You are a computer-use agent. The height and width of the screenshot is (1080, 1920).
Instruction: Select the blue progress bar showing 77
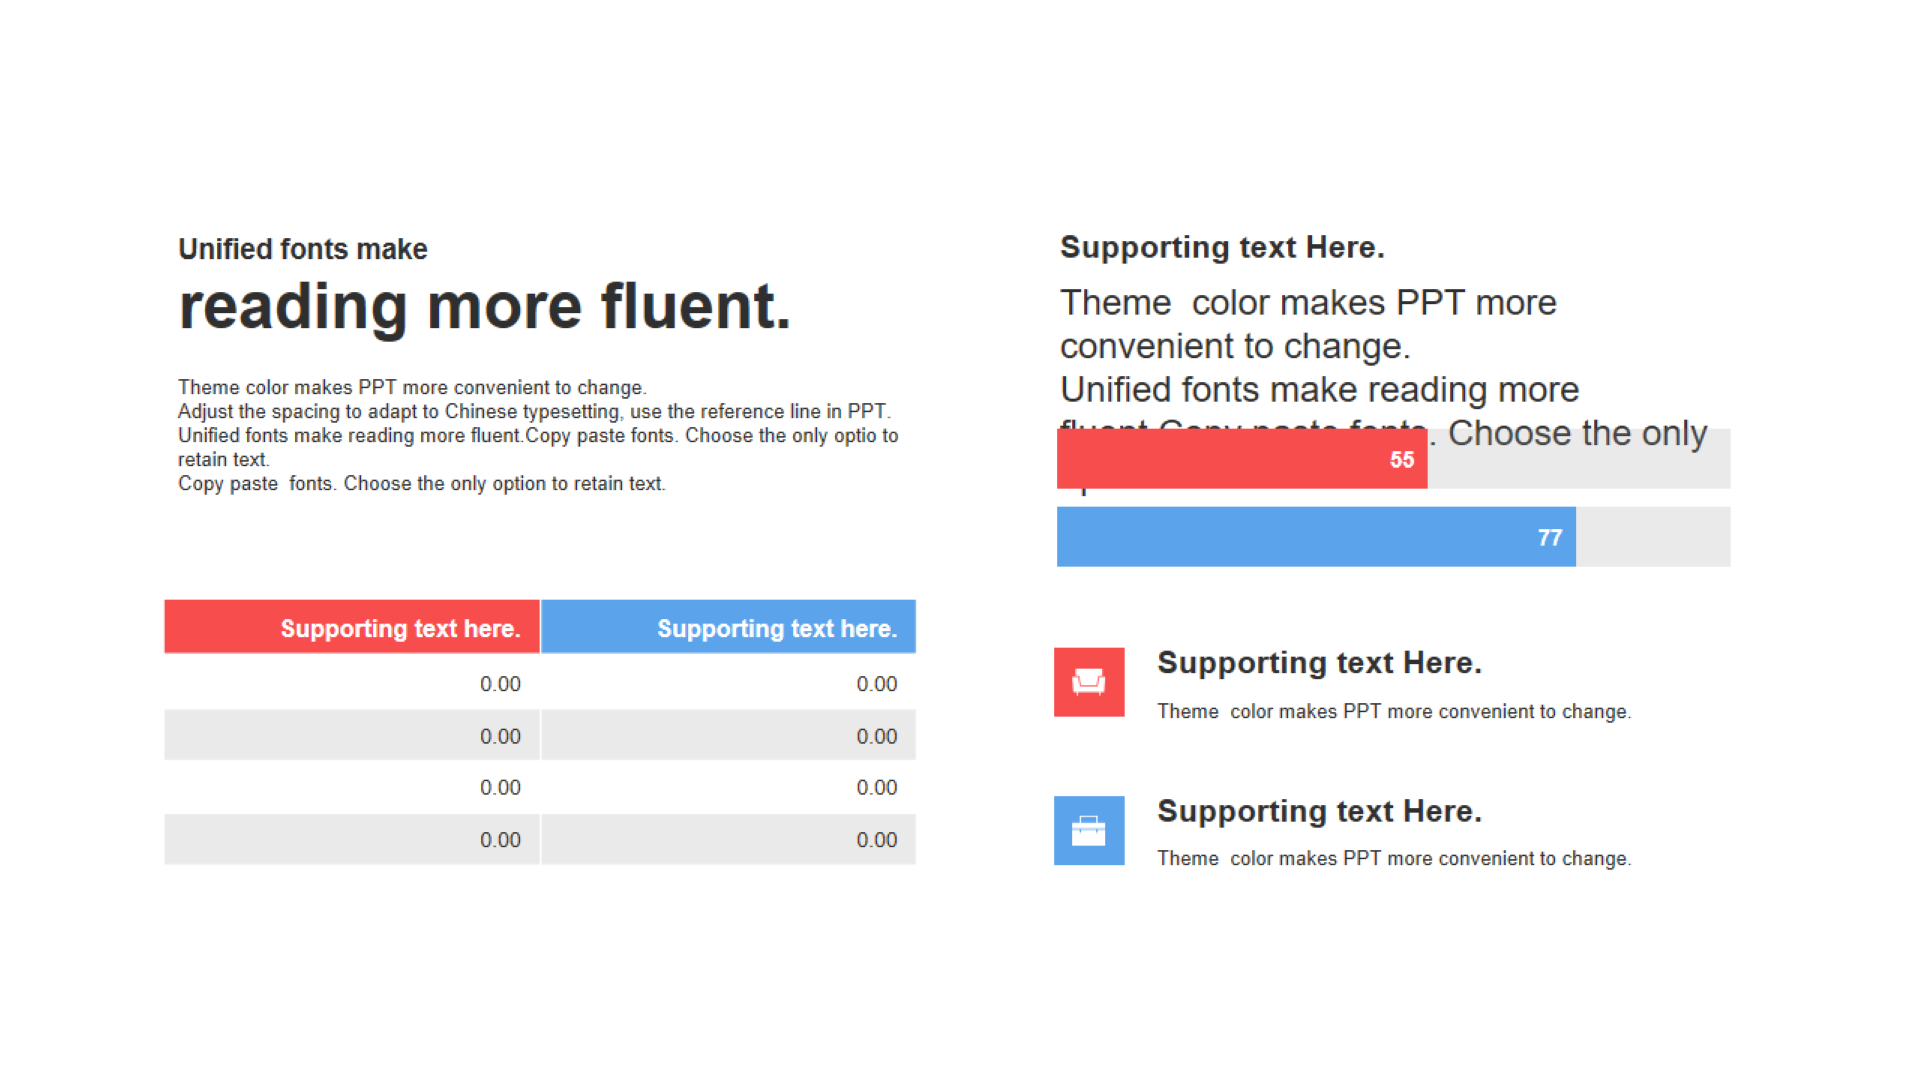coord(1316,537)
